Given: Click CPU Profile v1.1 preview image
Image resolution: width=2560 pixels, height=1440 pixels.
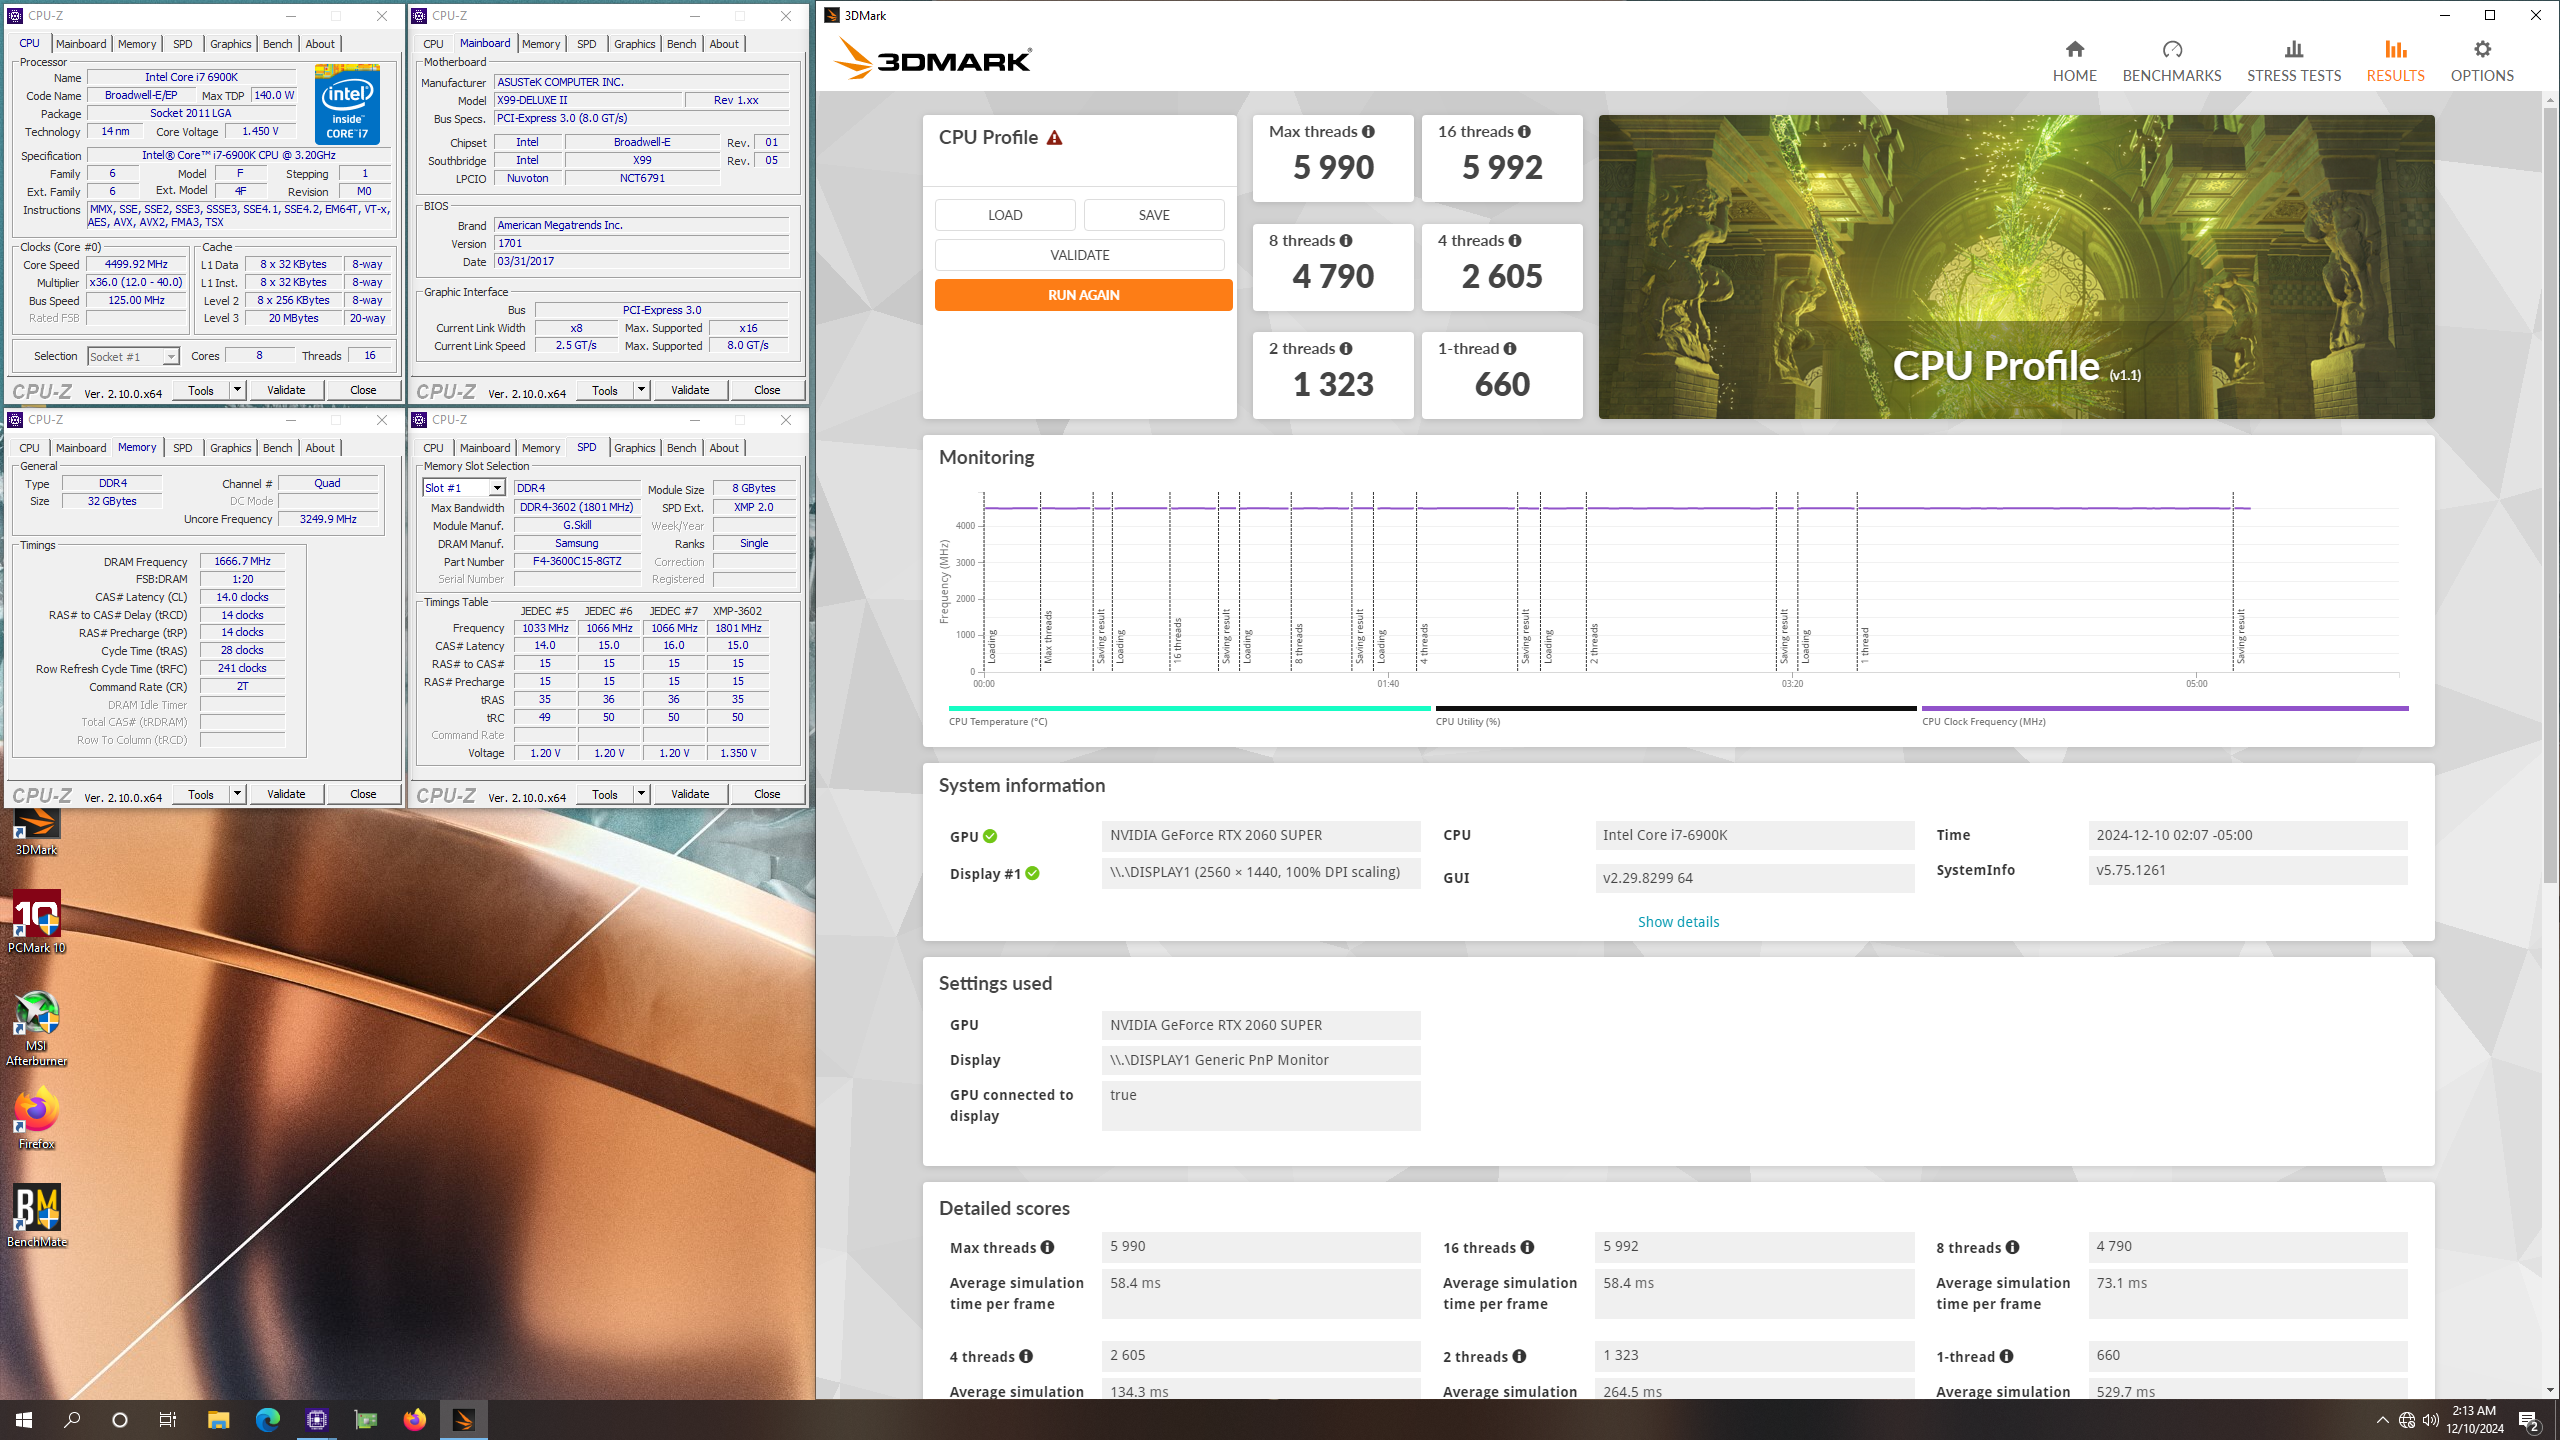Looking at the screenshot, I should tap(2016, 267).
